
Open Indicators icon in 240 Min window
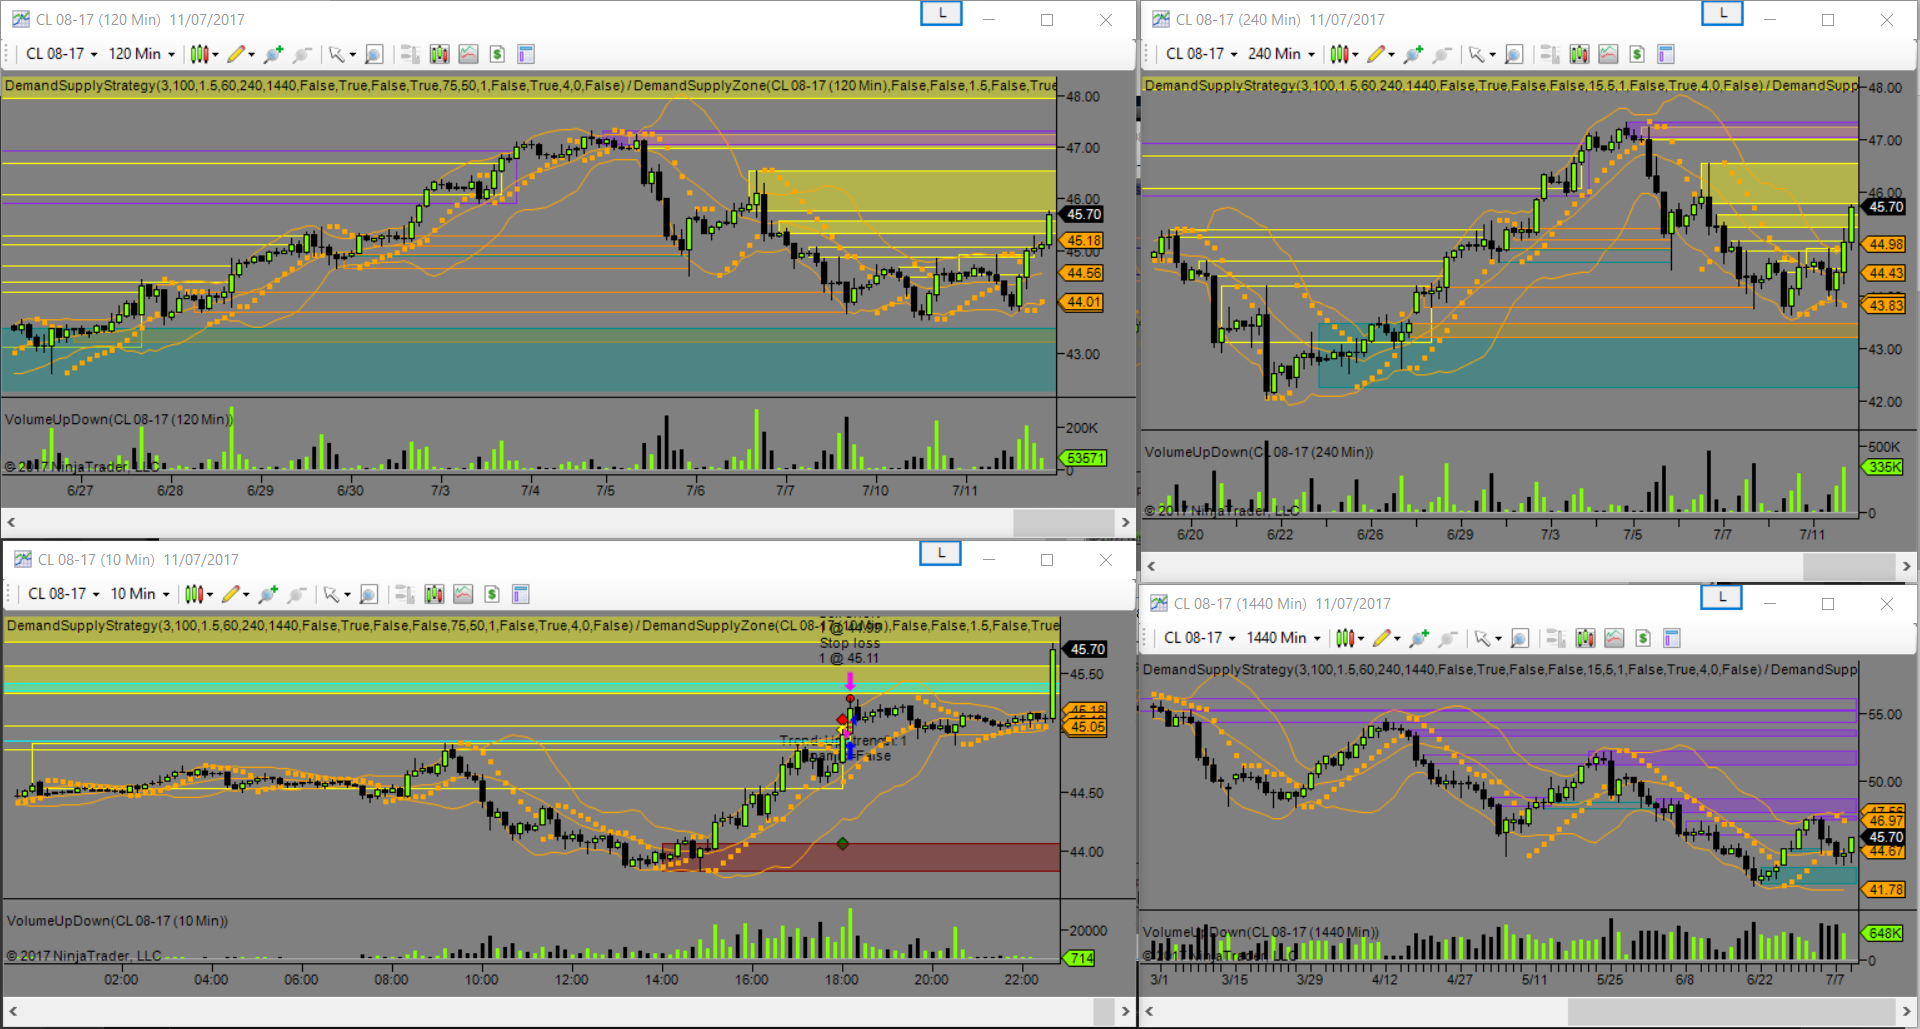1608,54
